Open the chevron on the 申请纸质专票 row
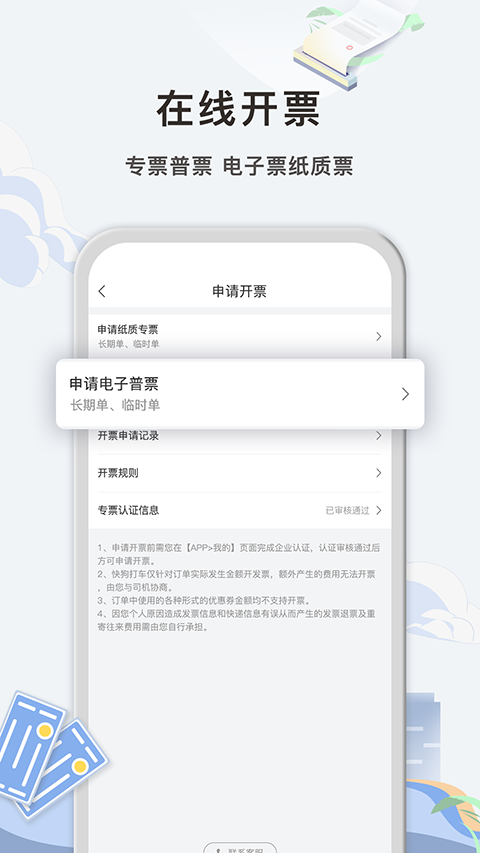This screenshot has width=480, height=853. pyautogui.click(x=379, y=337)
